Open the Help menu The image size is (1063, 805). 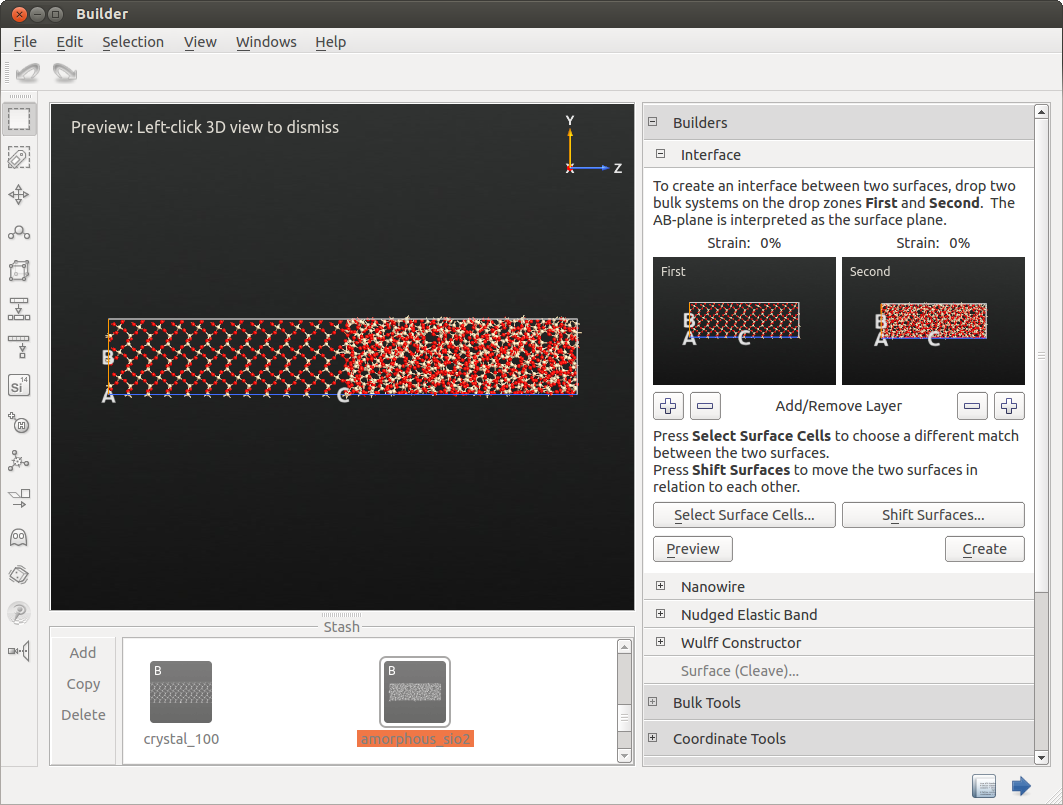point(330,42)
